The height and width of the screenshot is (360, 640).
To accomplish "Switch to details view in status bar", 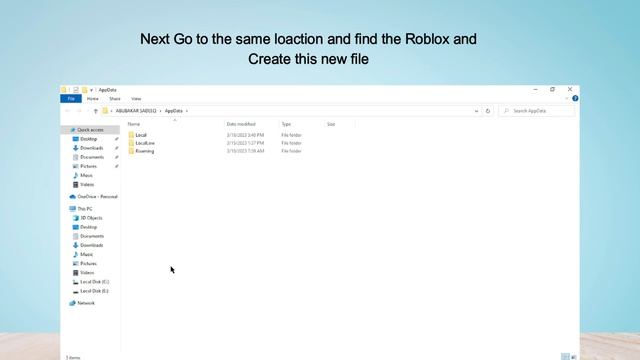I will (565, 357).
